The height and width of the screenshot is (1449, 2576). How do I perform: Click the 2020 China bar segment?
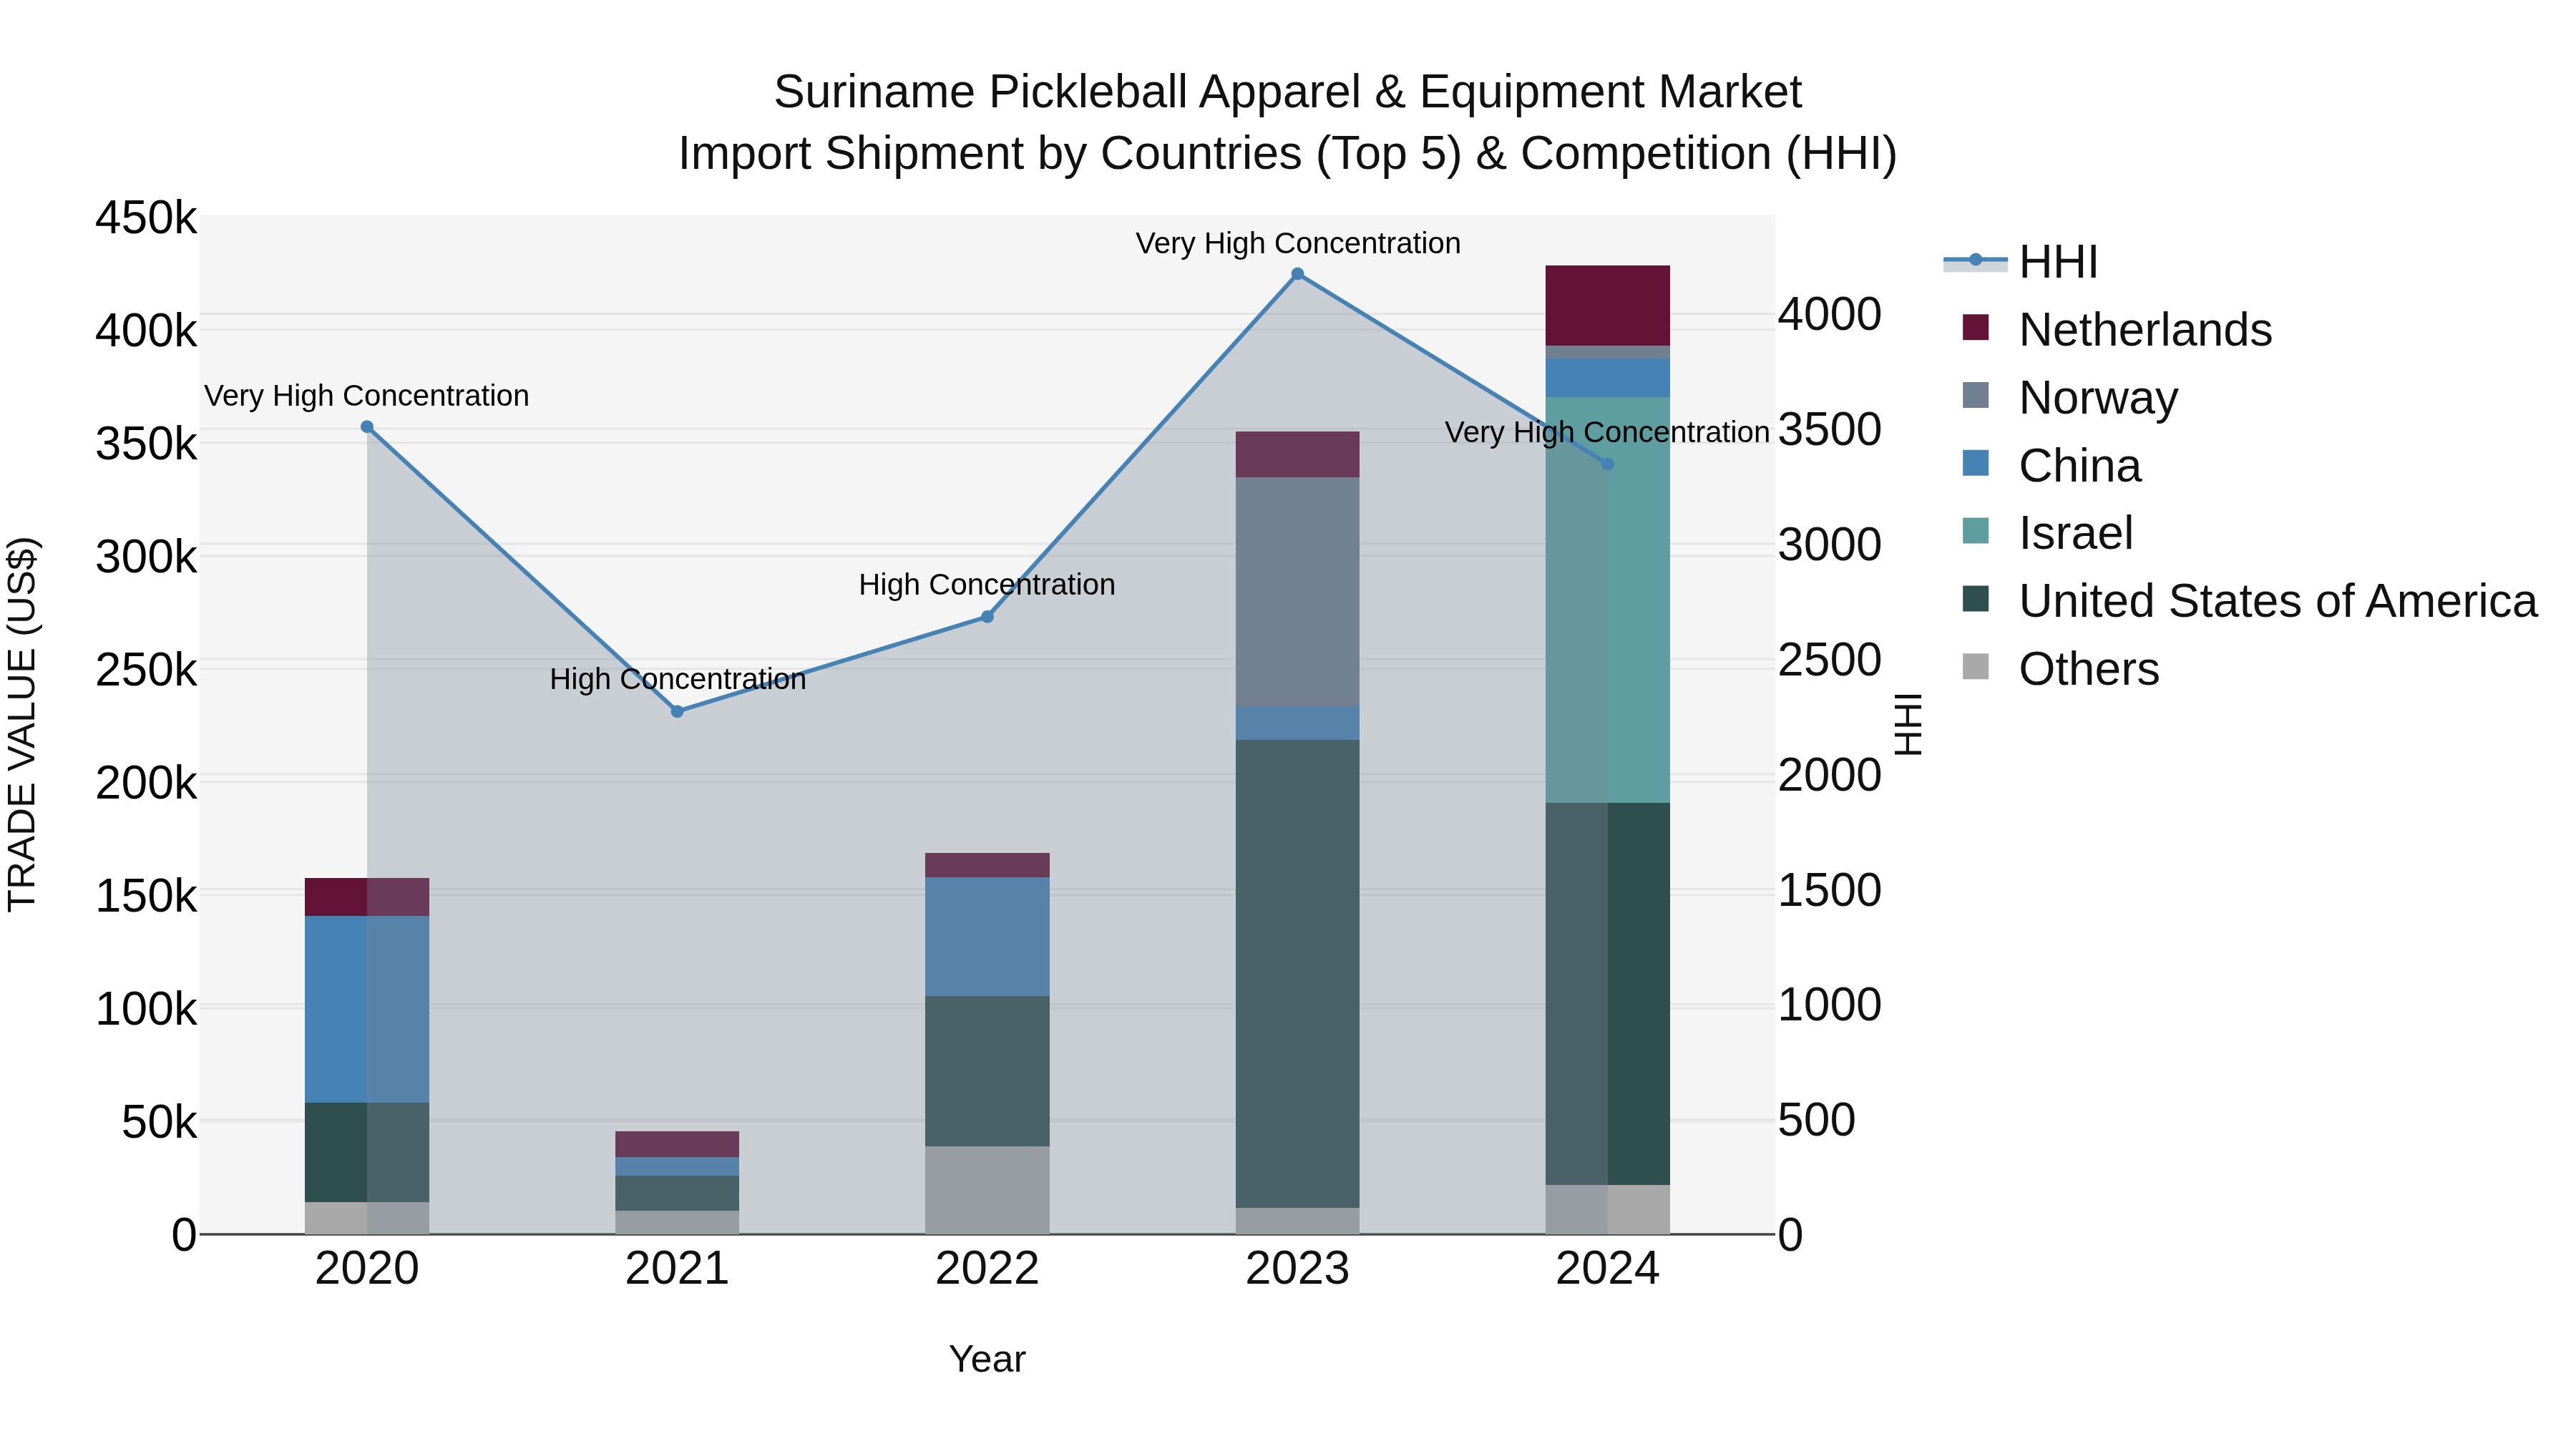(367, 1009)
